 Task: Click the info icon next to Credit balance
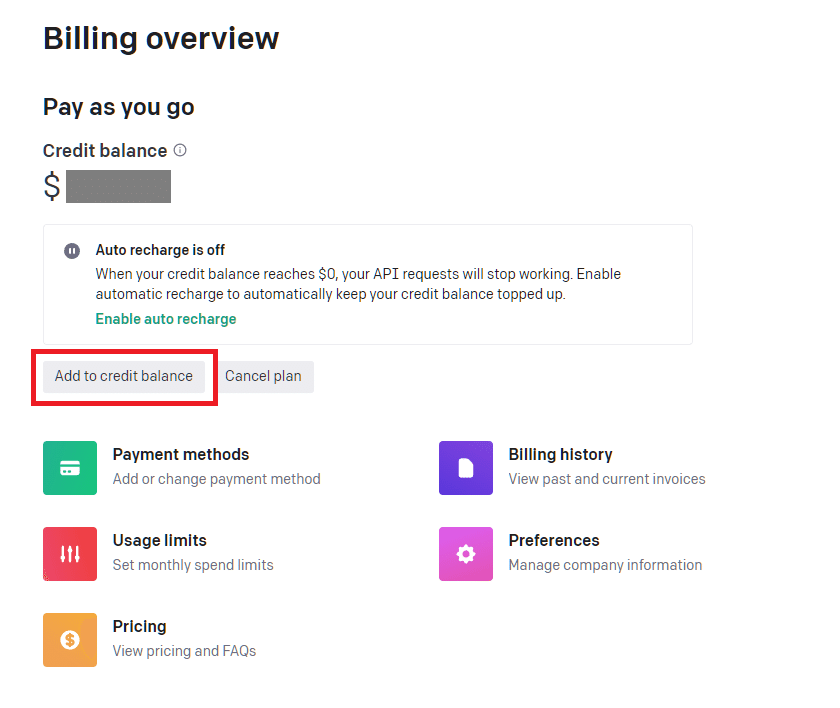(x=179, y=150)
